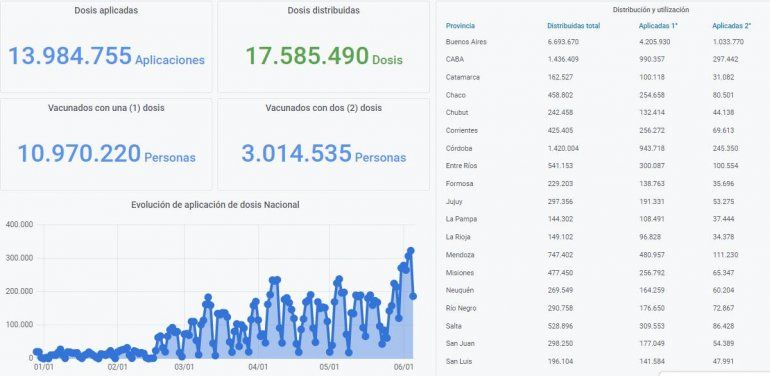Select the Catamarca row name

click(463, 77)
